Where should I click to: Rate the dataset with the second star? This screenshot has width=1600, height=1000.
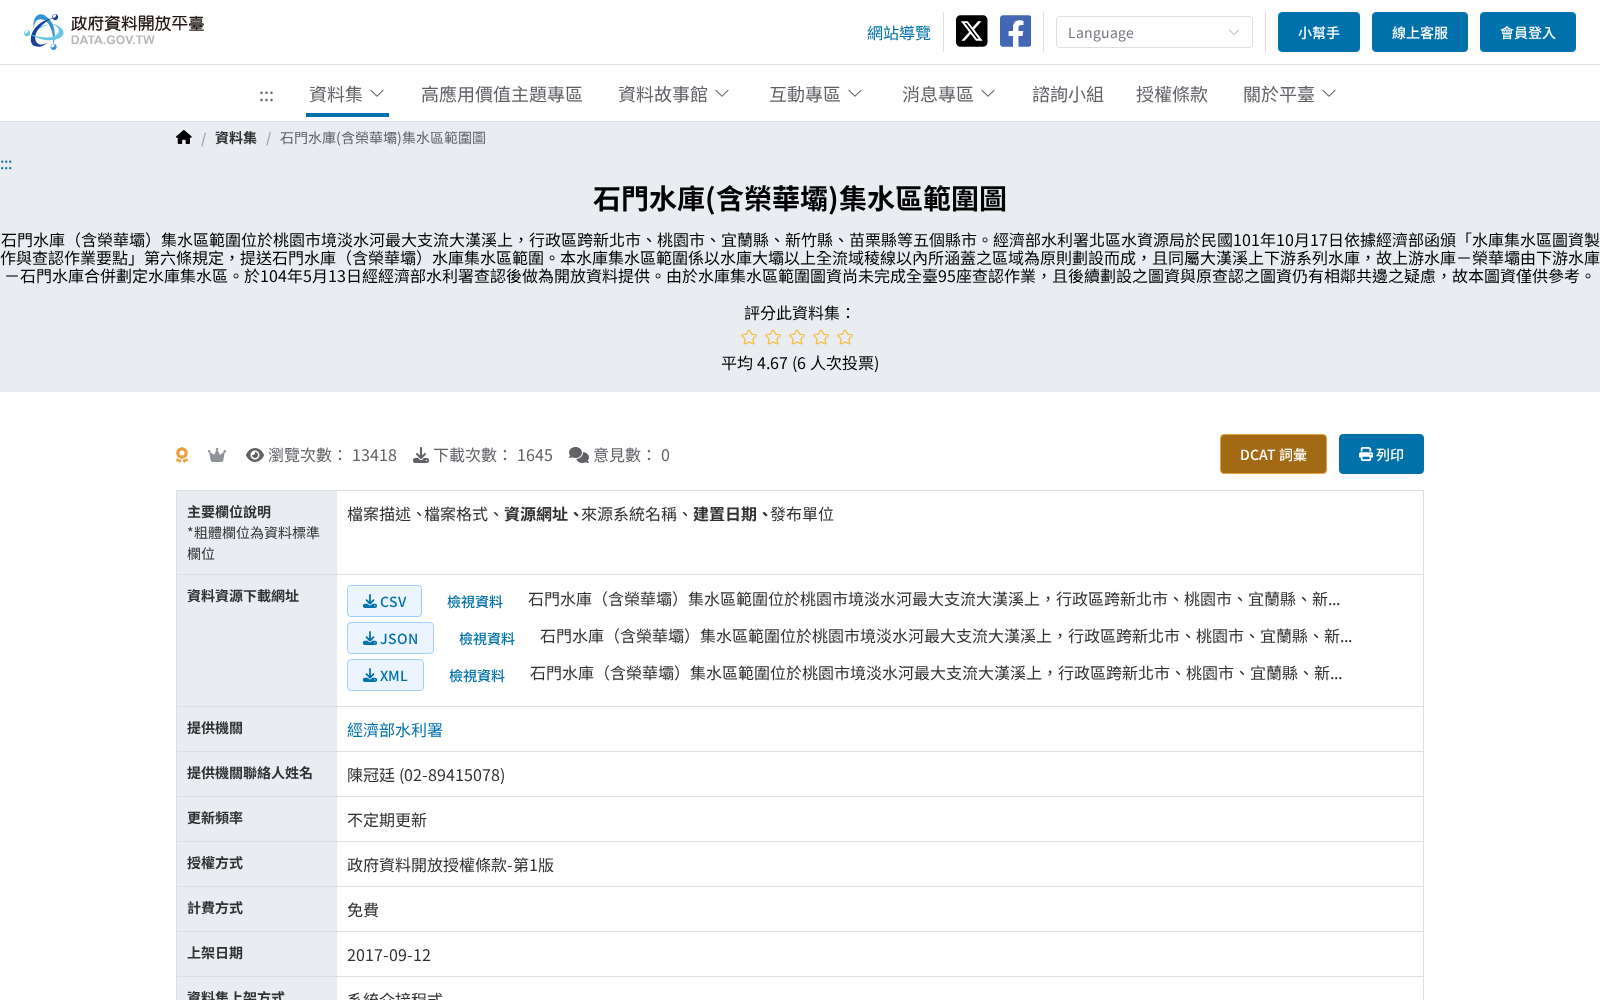coord(773,338)
